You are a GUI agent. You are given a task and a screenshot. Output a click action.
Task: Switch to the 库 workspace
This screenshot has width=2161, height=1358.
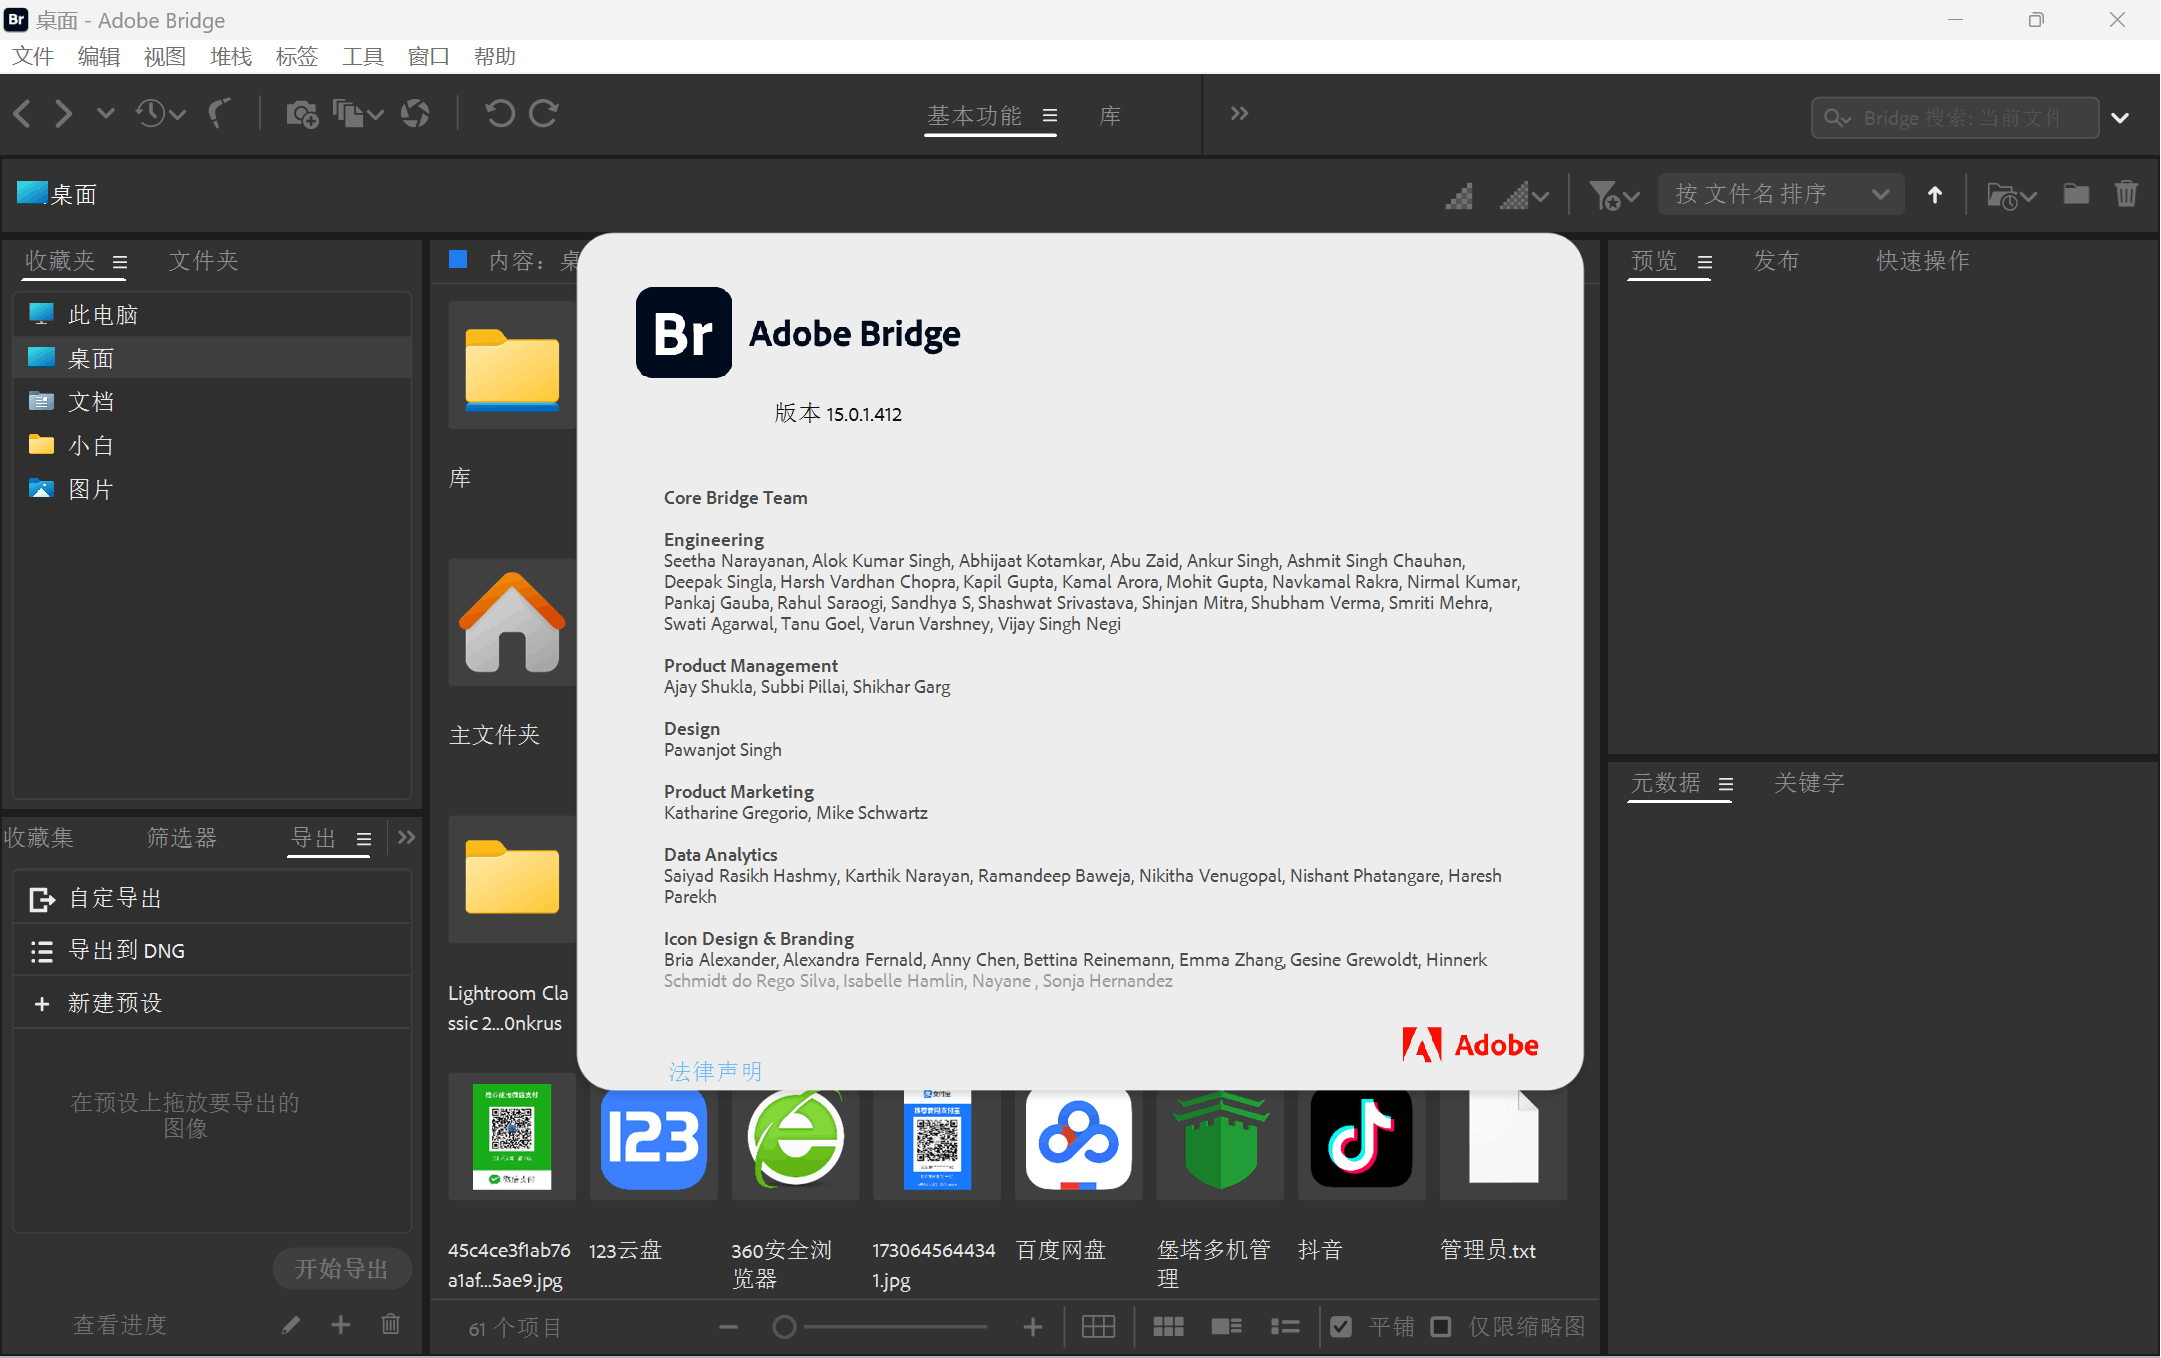click(1110, 116)
